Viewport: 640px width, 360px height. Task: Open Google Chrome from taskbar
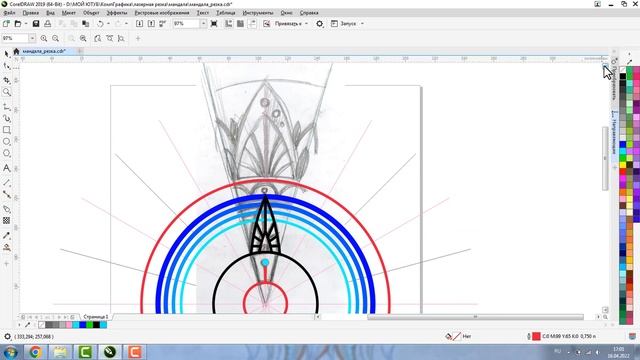35,351
